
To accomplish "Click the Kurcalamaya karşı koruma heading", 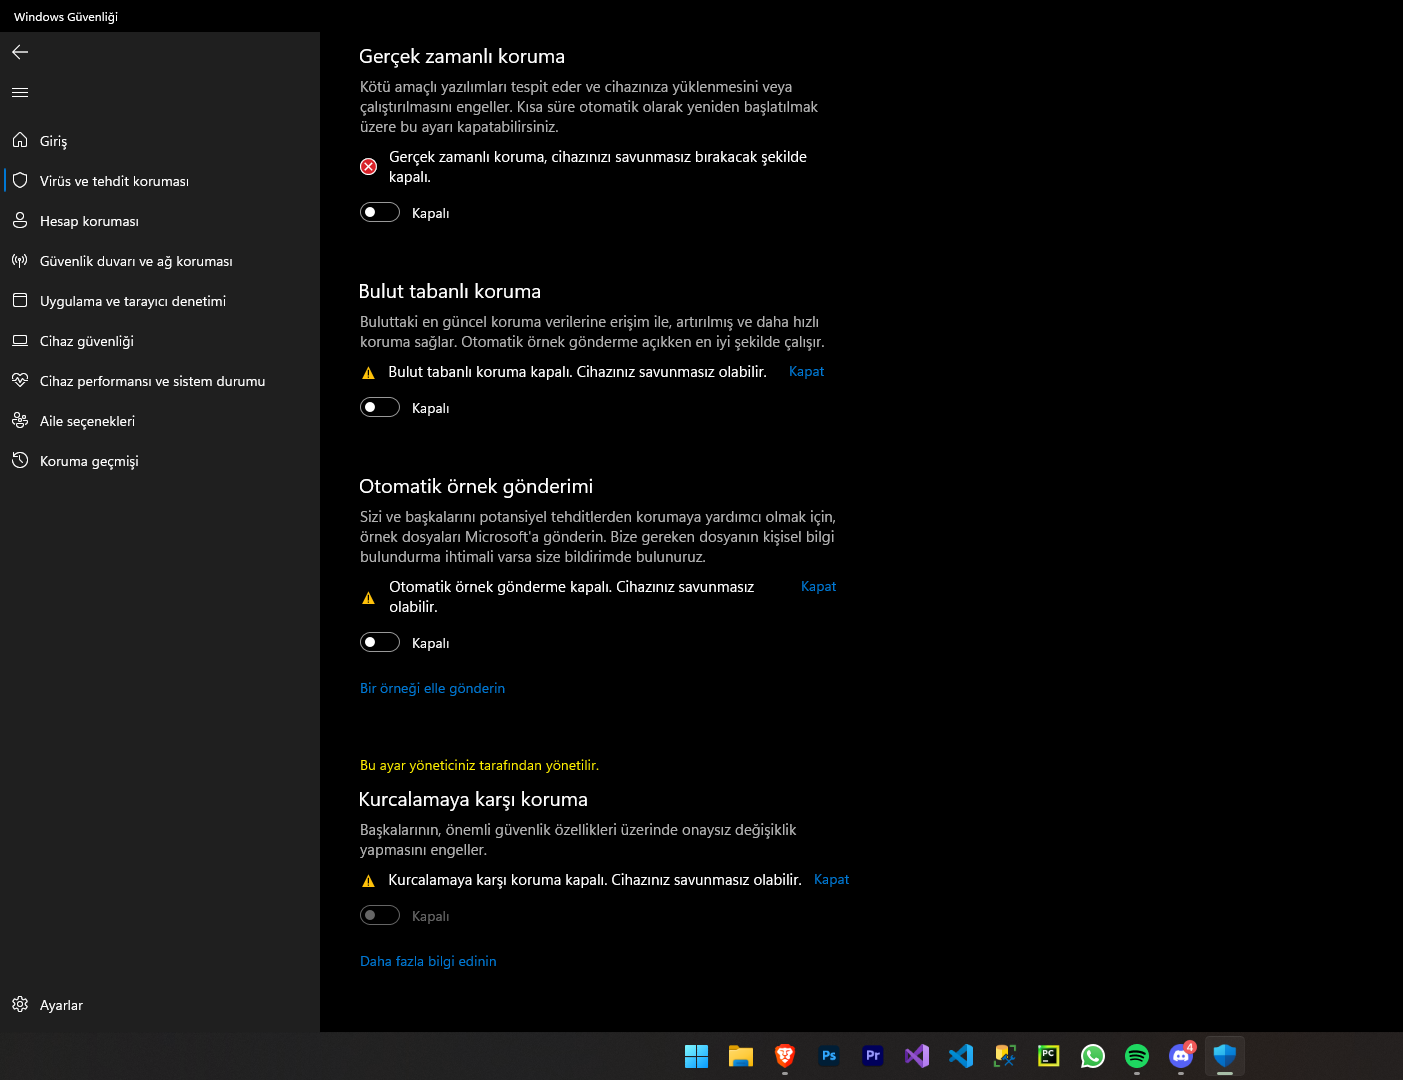I will pyautogui.click(x=473, y=799).
